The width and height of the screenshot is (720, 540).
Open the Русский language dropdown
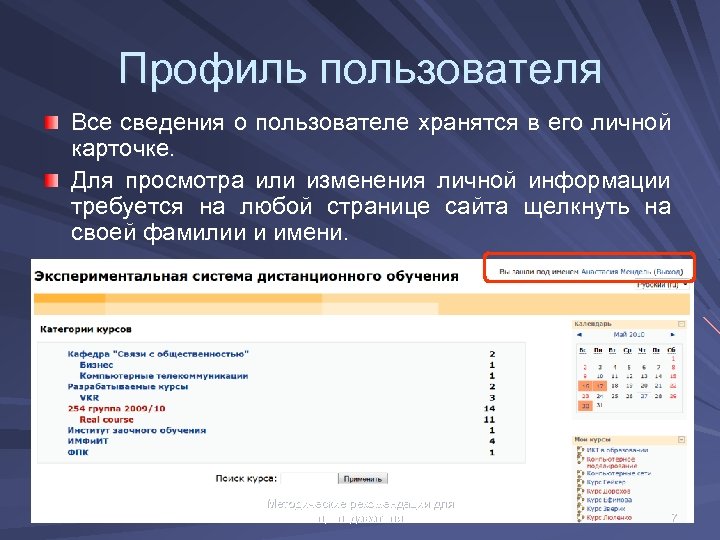point(662,285)
